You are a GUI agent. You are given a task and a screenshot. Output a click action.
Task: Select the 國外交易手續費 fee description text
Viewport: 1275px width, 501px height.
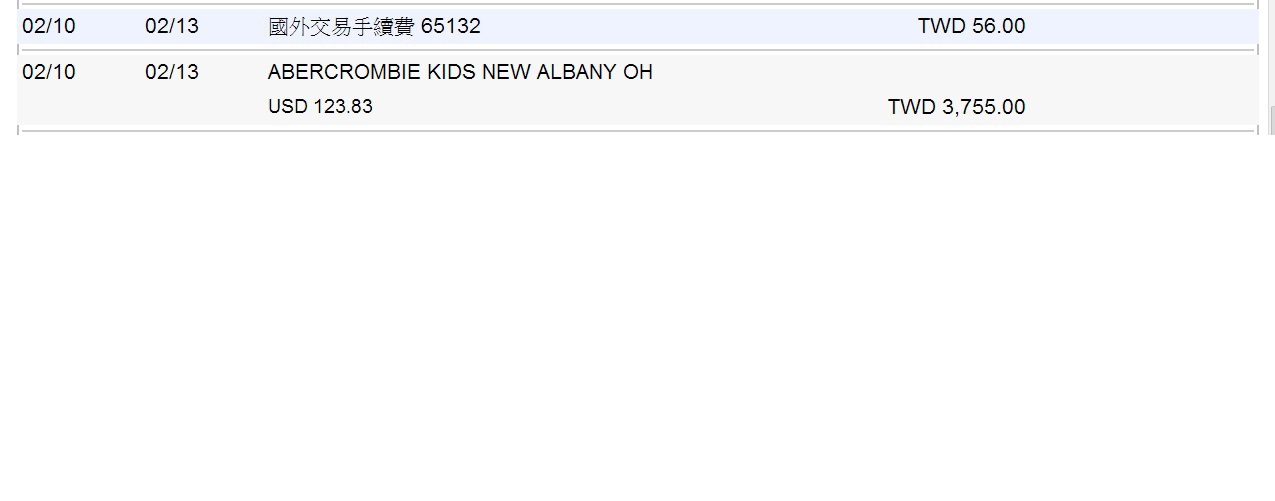pos(341,26)
